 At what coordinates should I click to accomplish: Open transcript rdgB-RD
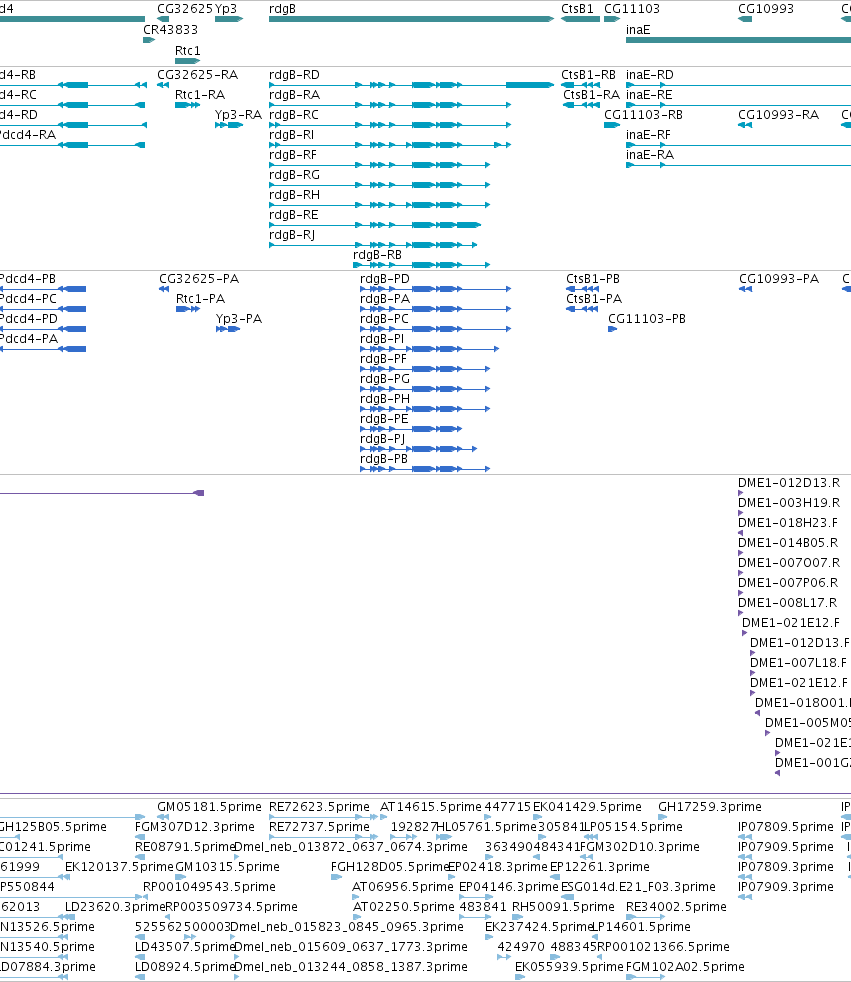coord(294,75)
